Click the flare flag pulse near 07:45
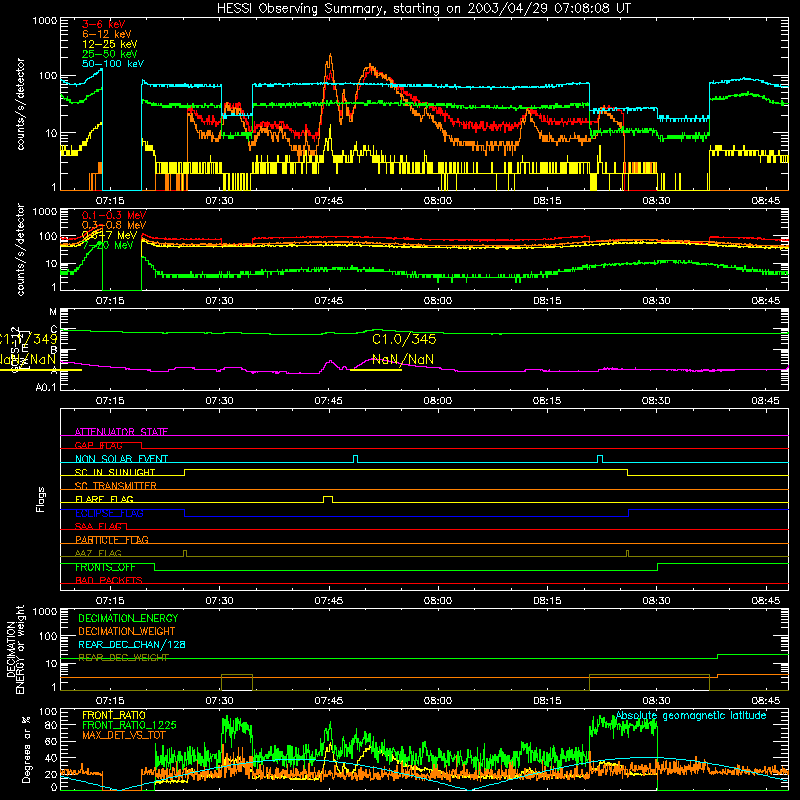This screenshot has height=800, width=800. pos(328,499)
